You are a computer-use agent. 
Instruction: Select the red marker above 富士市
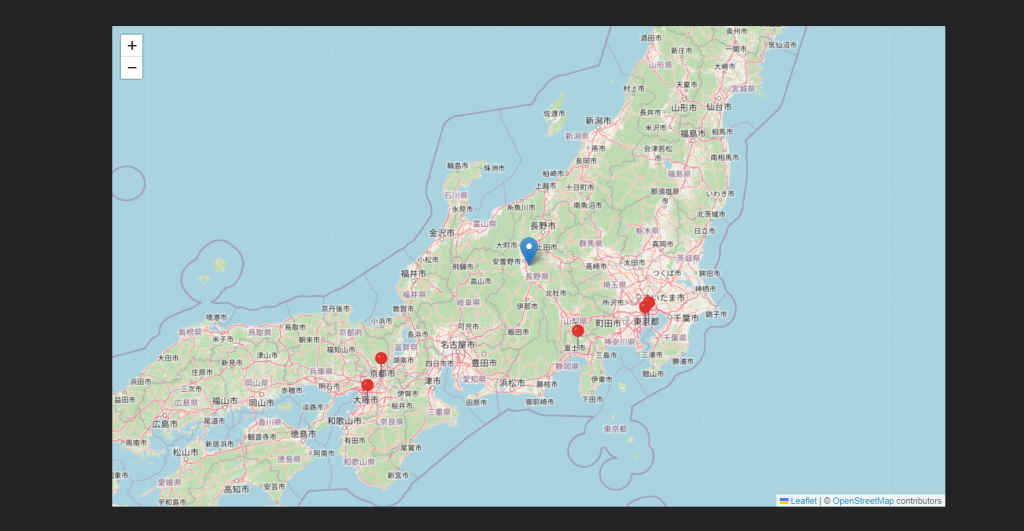(x=578, y=331)
